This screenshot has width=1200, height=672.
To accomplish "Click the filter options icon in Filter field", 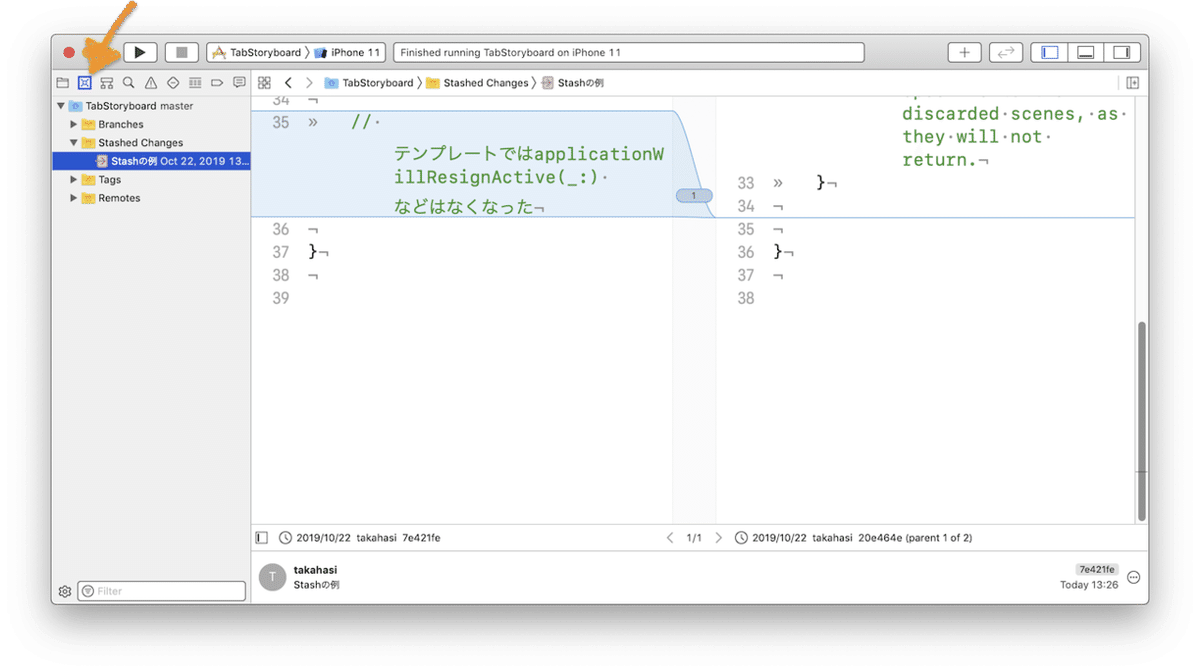I will pyautogui.click(x=88, y=591).
